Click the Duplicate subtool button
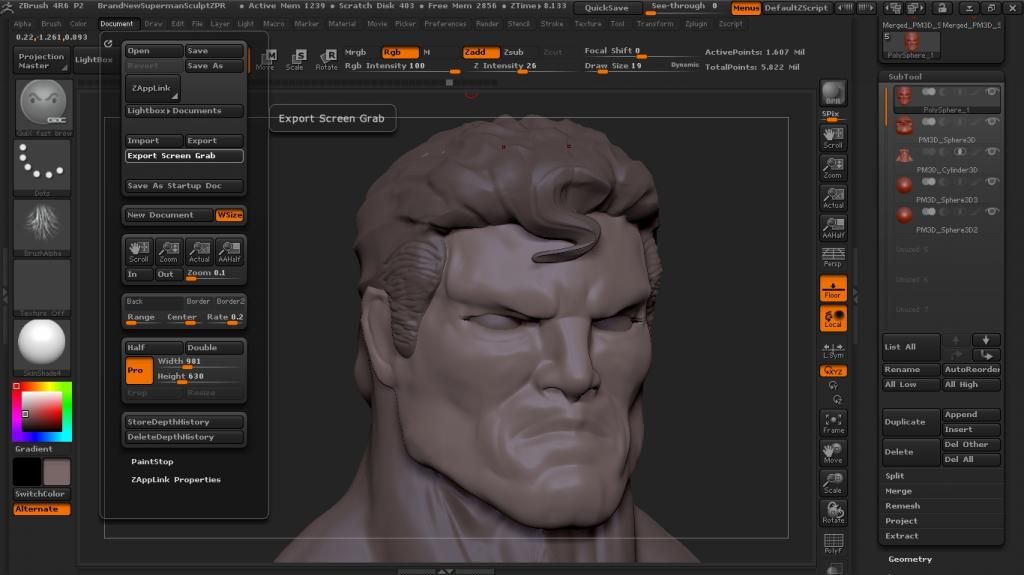This screenshot has width=1024, height=575. (911, 422)
